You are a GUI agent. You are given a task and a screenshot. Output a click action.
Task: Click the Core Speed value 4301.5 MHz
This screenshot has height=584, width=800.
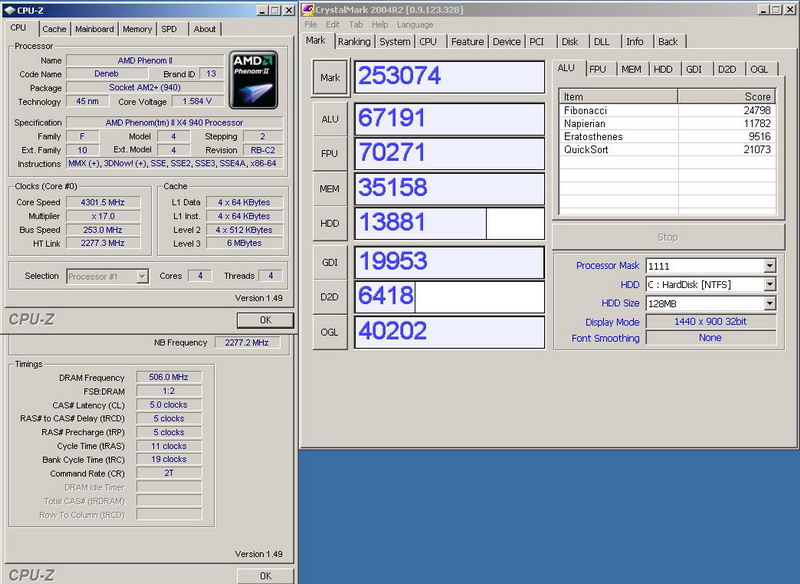point(103,202)
